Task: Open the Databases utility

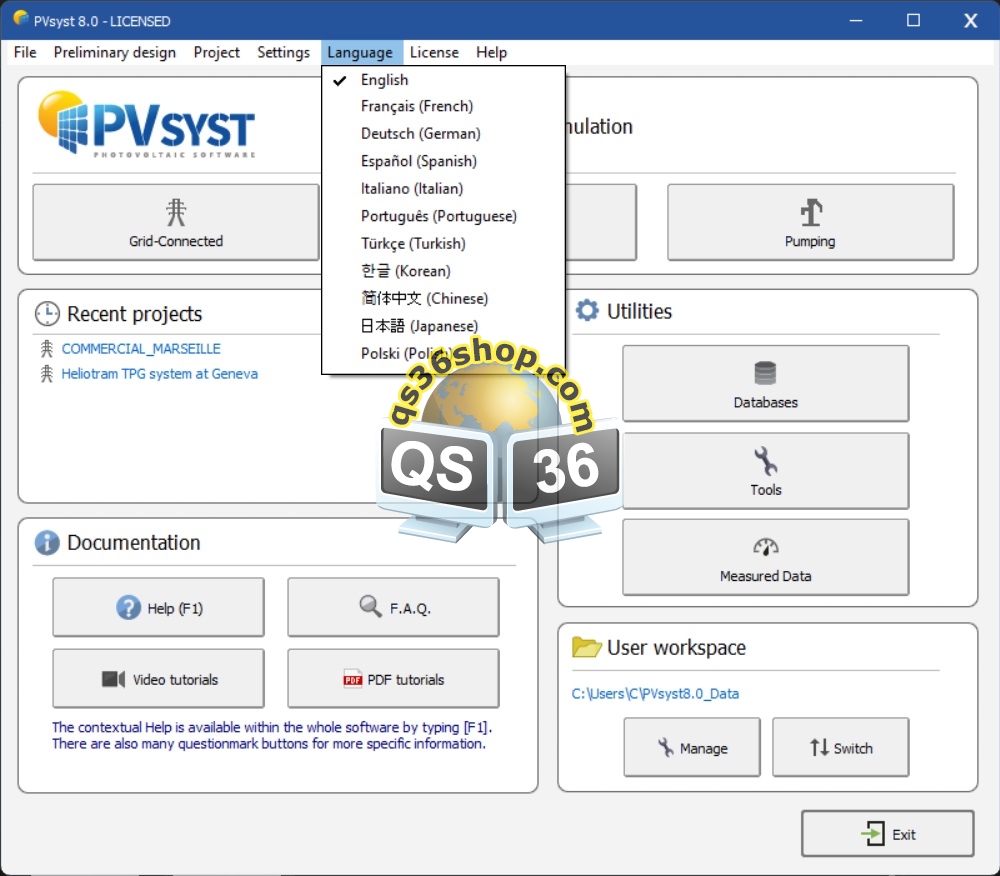Action: [x=765, y=383]
